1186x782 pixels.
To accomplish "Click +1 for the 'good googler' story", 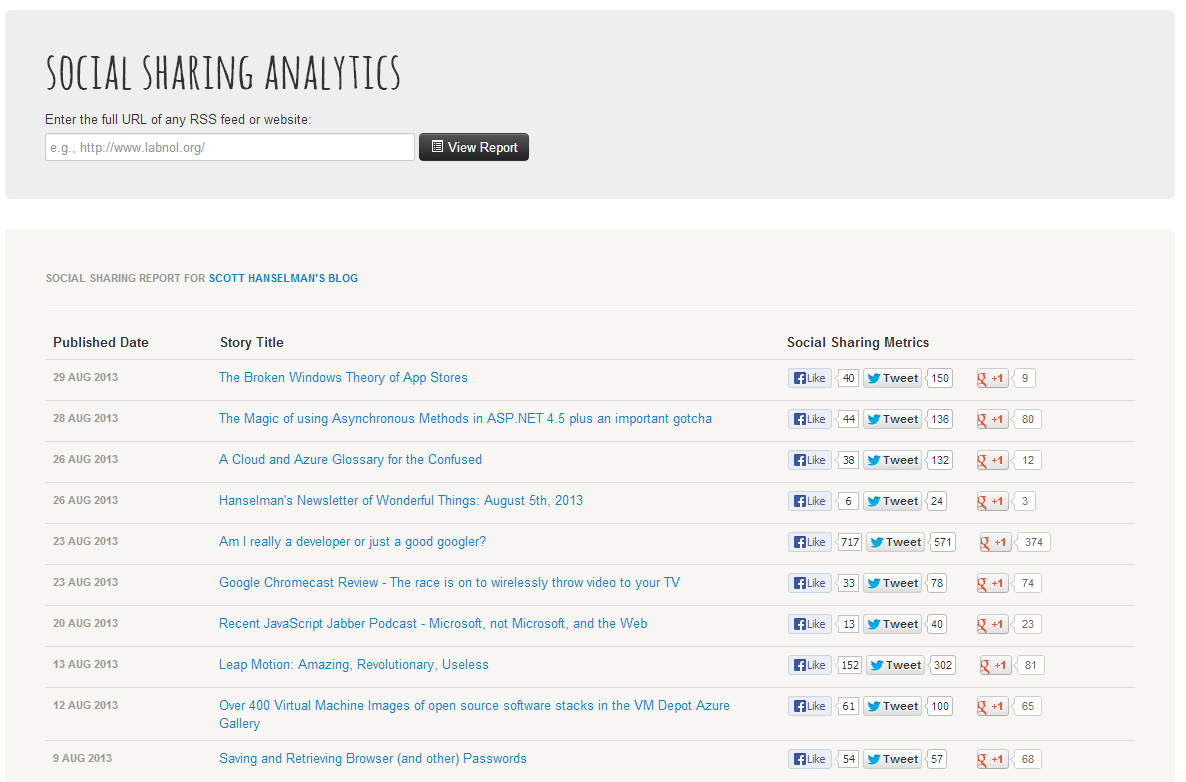I will click(995, 542).
